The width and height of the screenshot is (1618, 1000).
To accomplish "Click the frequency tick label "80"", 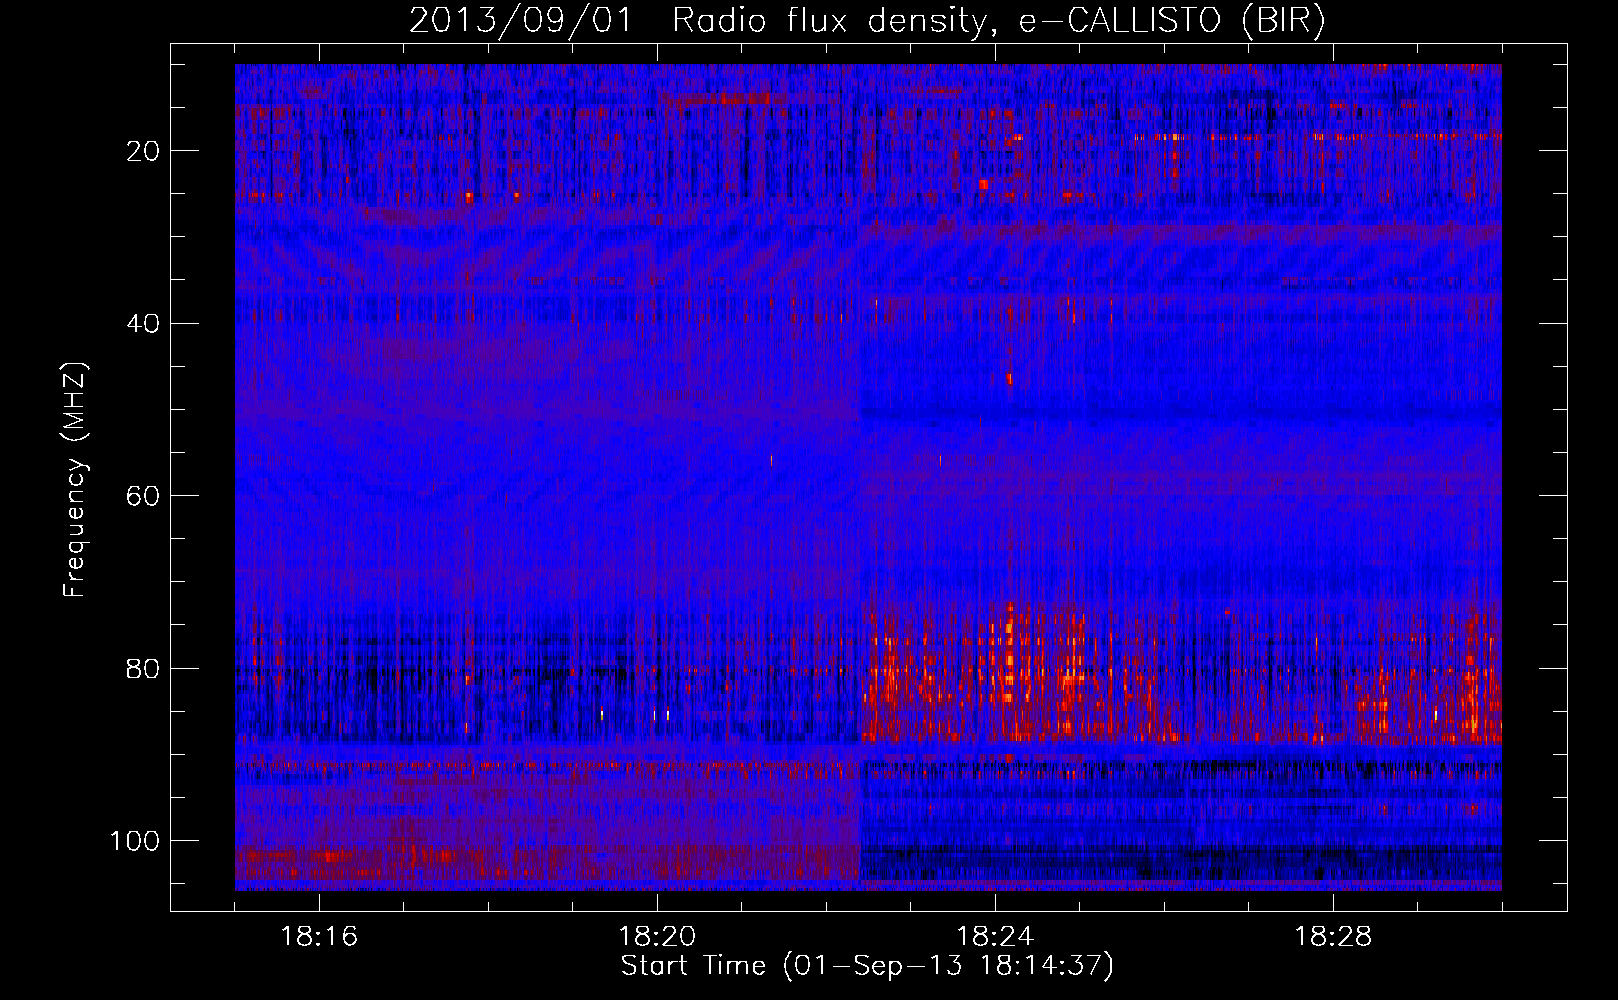I will pyautogui.click(x=144, y=669).
